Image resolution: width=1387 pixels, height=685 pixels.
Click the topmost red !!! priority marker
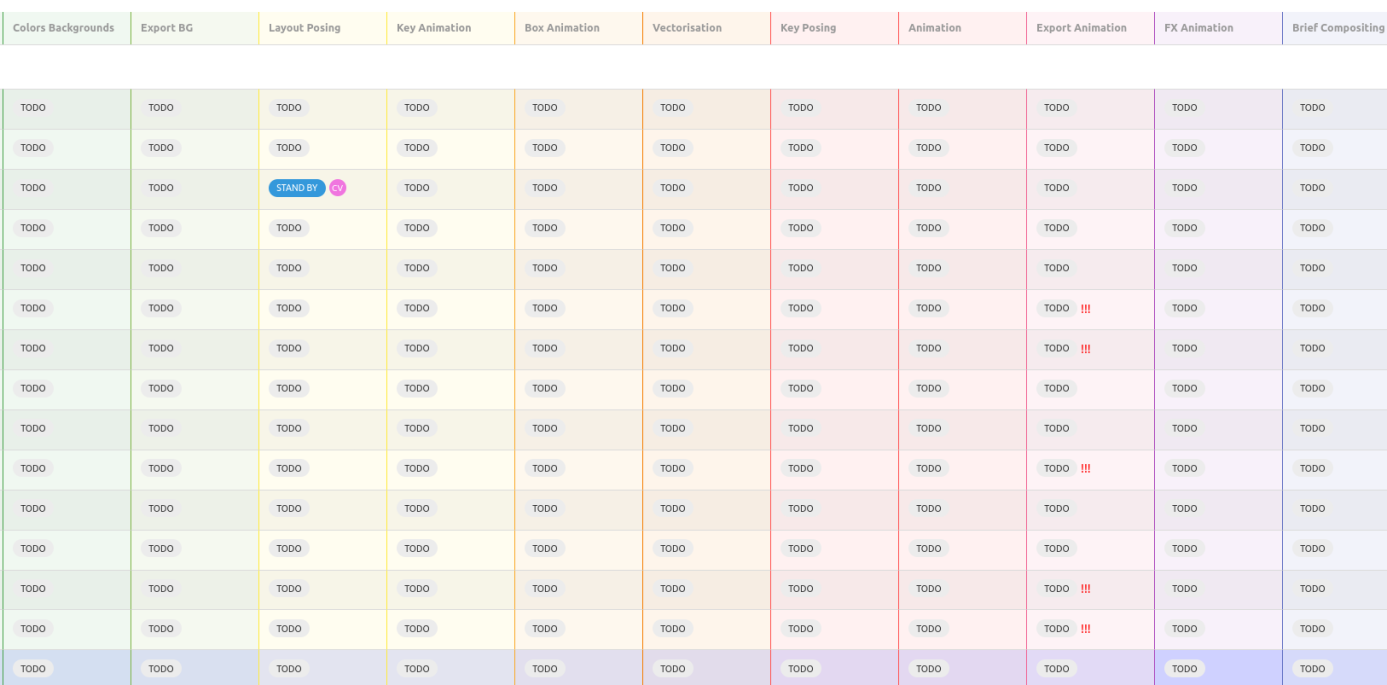[1086, 309]
